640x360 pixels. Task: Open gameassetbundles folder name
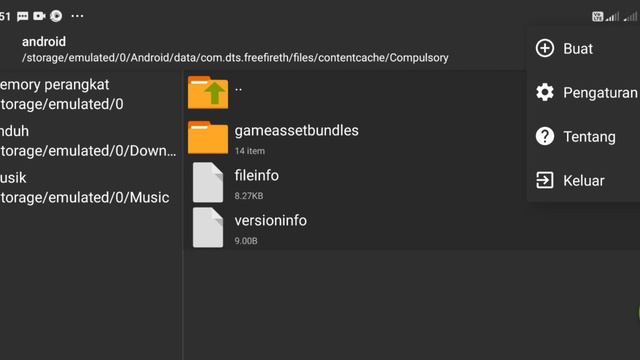coord(296,131)
